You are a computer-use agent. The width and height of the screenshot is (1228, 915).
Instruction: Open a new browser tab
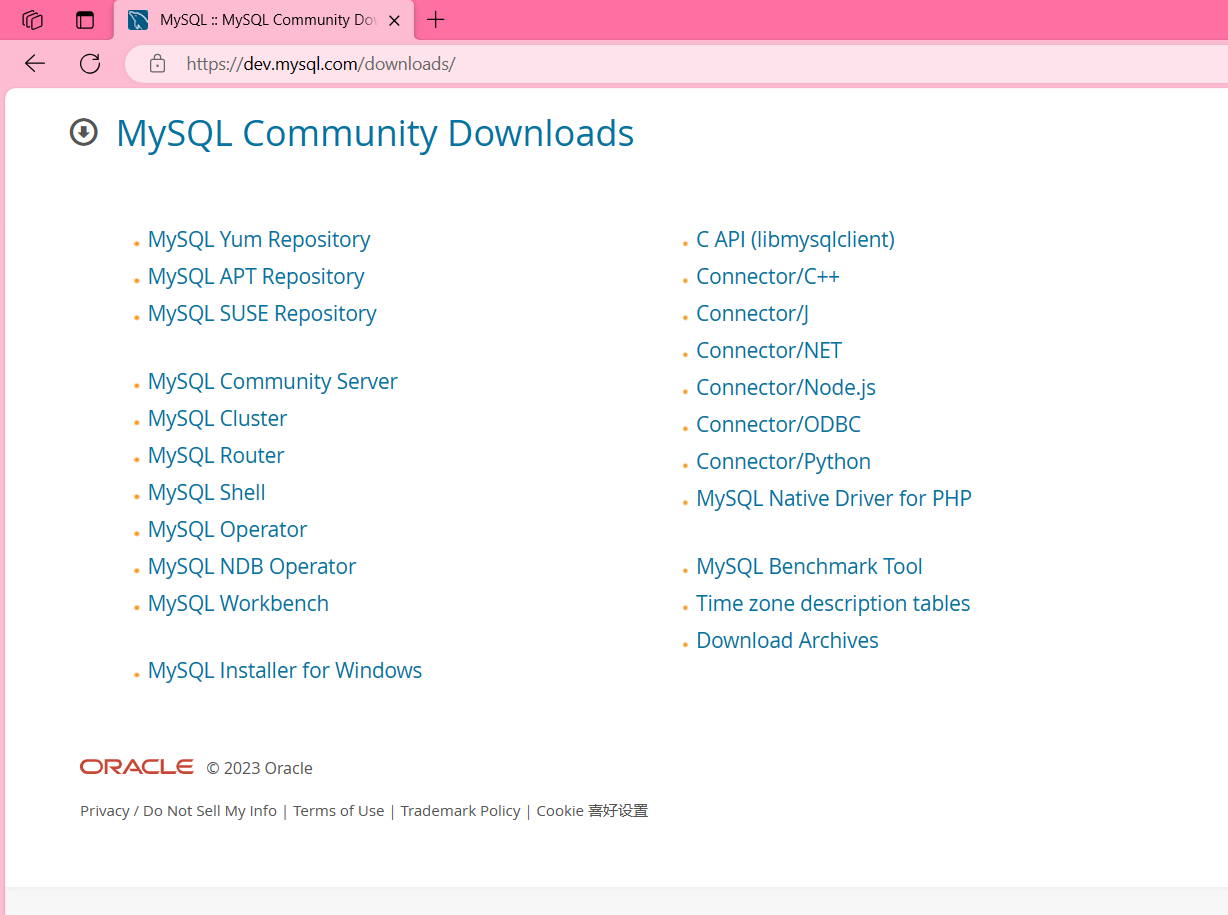(435, 20)
